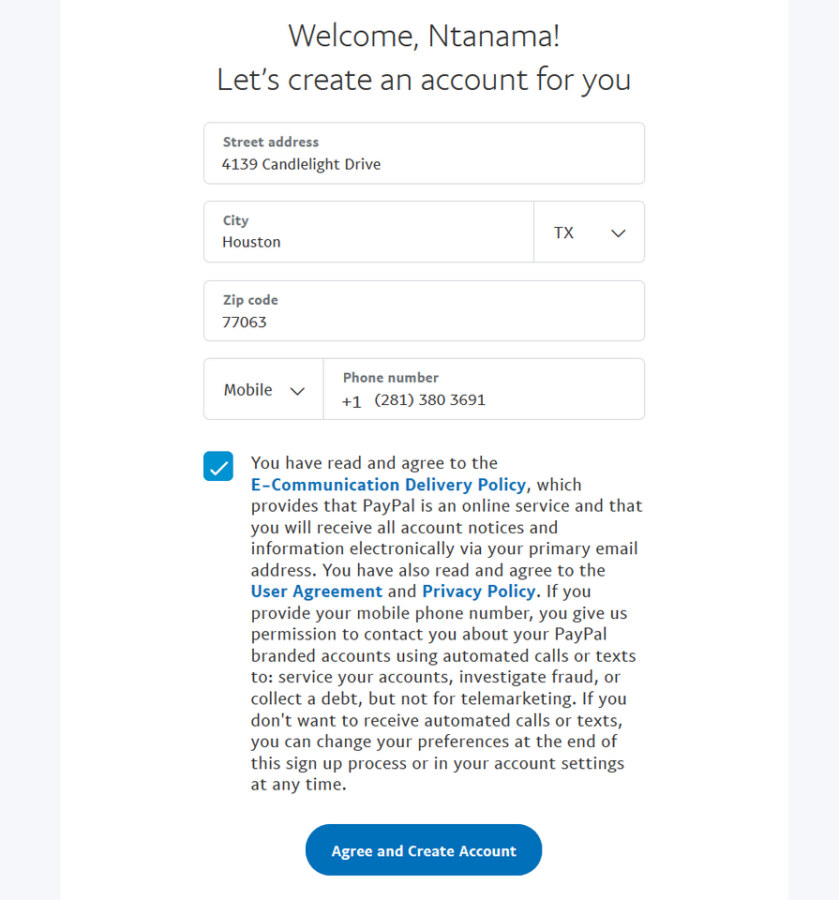Screen dimensions: 839x900
Task: Open the E-Communication Delivery Policy
Action: pos(388,484)
